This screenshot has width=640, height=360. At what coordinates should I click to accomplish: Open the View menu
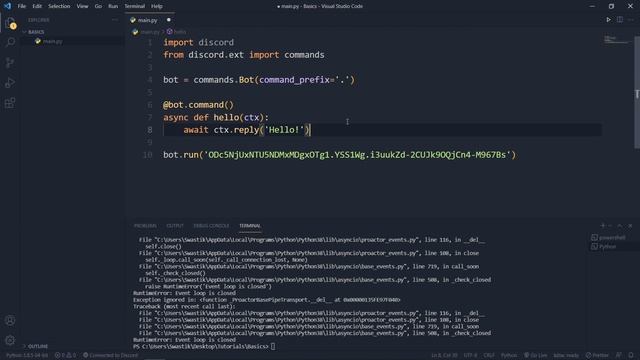tap(82, 6)
